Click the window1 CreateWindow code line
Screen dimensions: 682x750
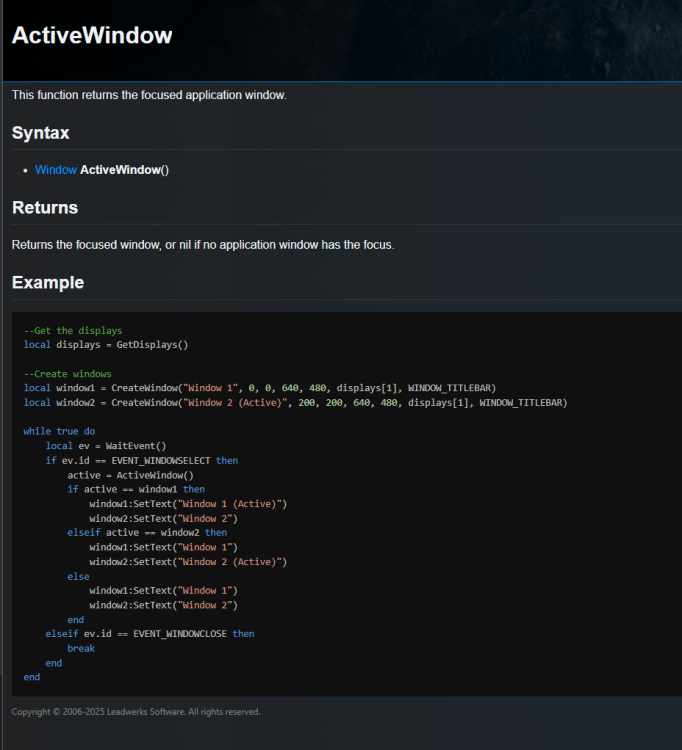tap(260, 388)
